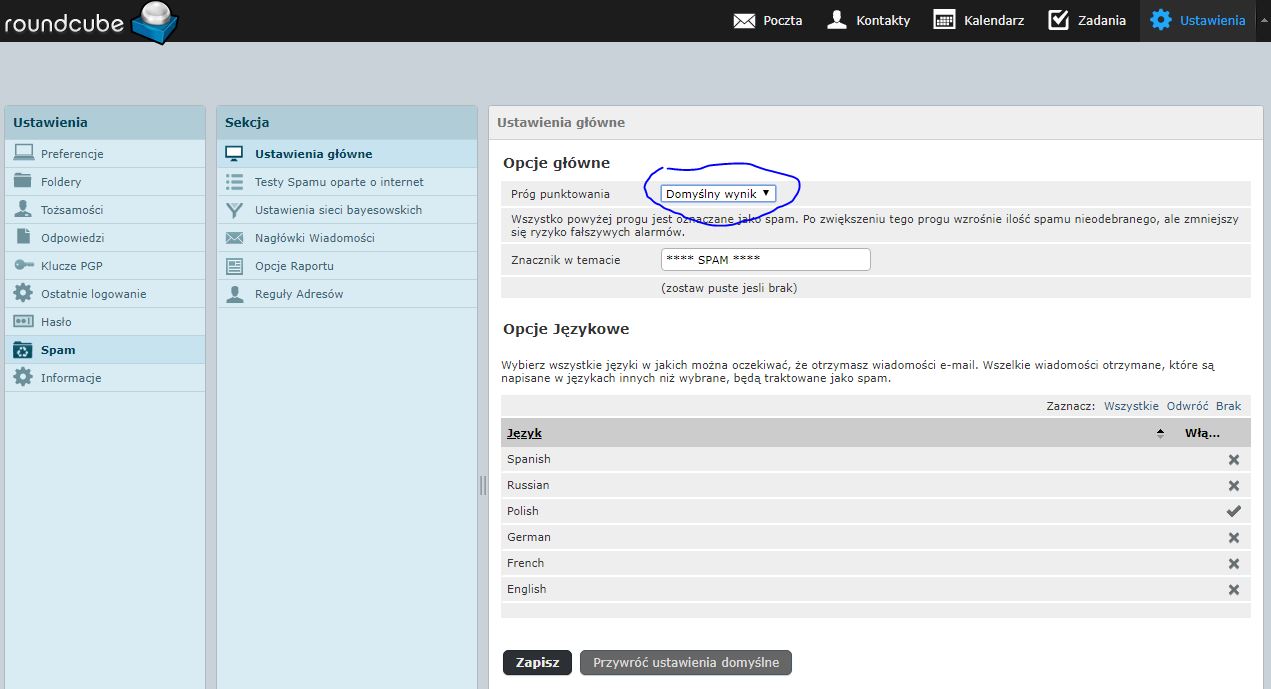The image size is (1271, 689).
Task: Click the Znacznik w temacie text field
Action: (x=765, y=260)
